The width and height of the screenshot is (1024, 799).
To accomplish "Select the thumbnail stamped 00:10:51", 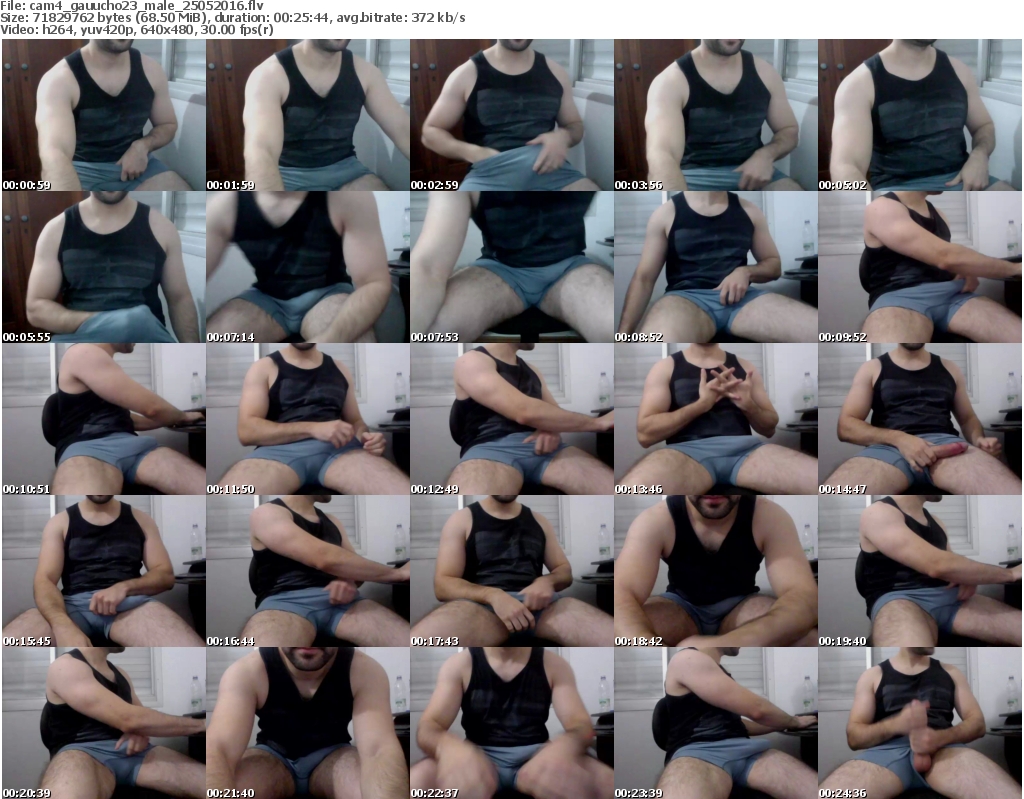I will tap(104, 419).
